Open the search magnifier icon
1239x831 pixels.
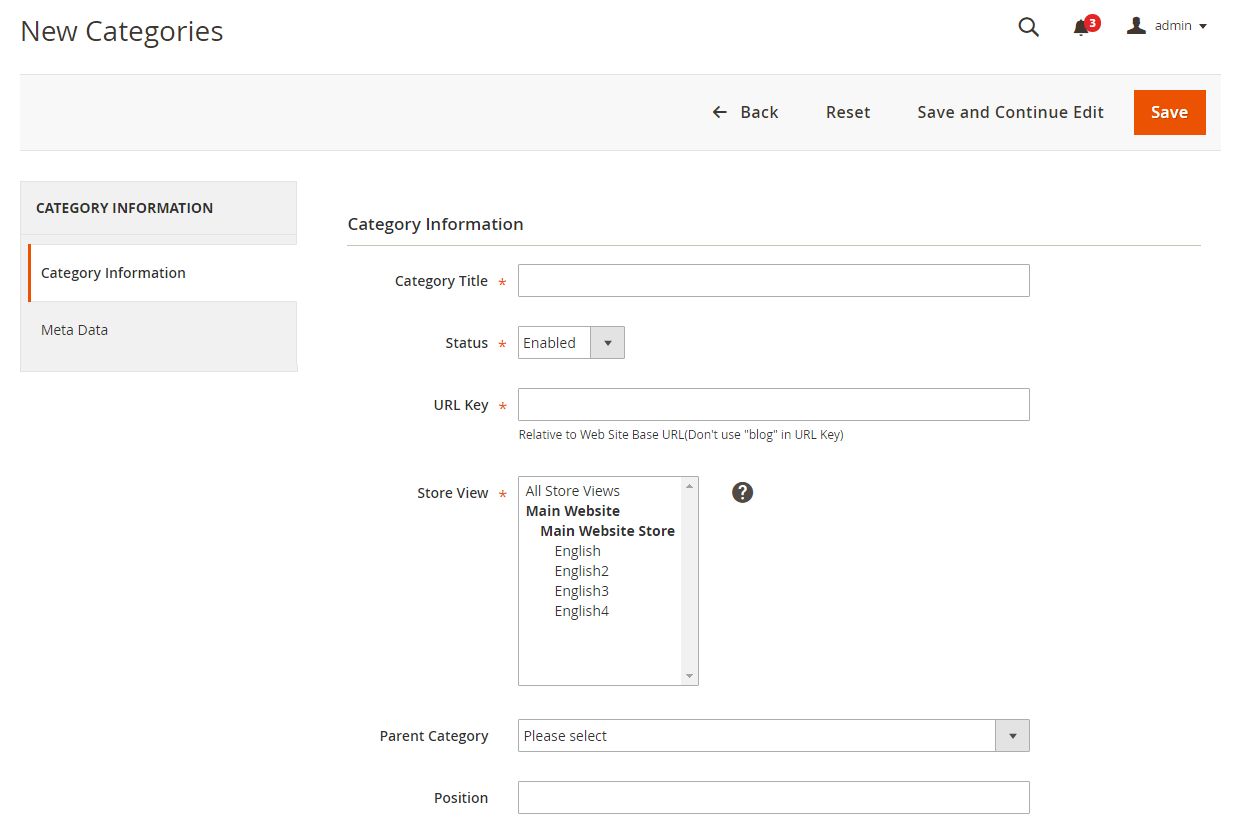click(1028, 27)
